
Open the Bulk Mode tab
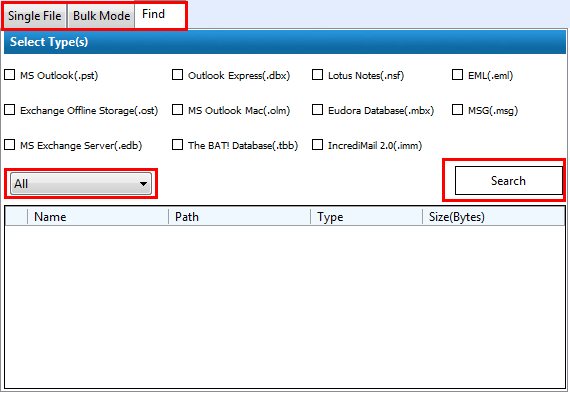[101, 16]
